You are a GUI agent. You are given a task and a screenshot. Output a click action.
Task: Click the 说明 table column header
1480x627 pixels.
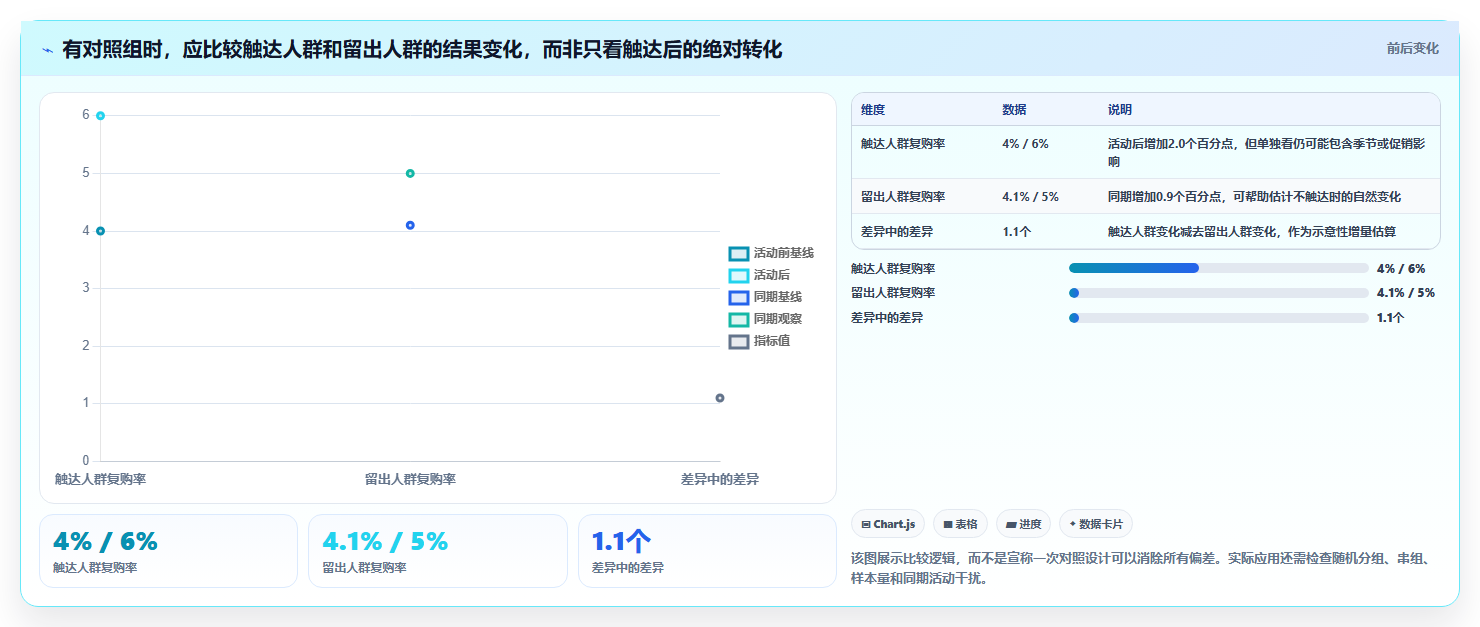click(1120, 110)
